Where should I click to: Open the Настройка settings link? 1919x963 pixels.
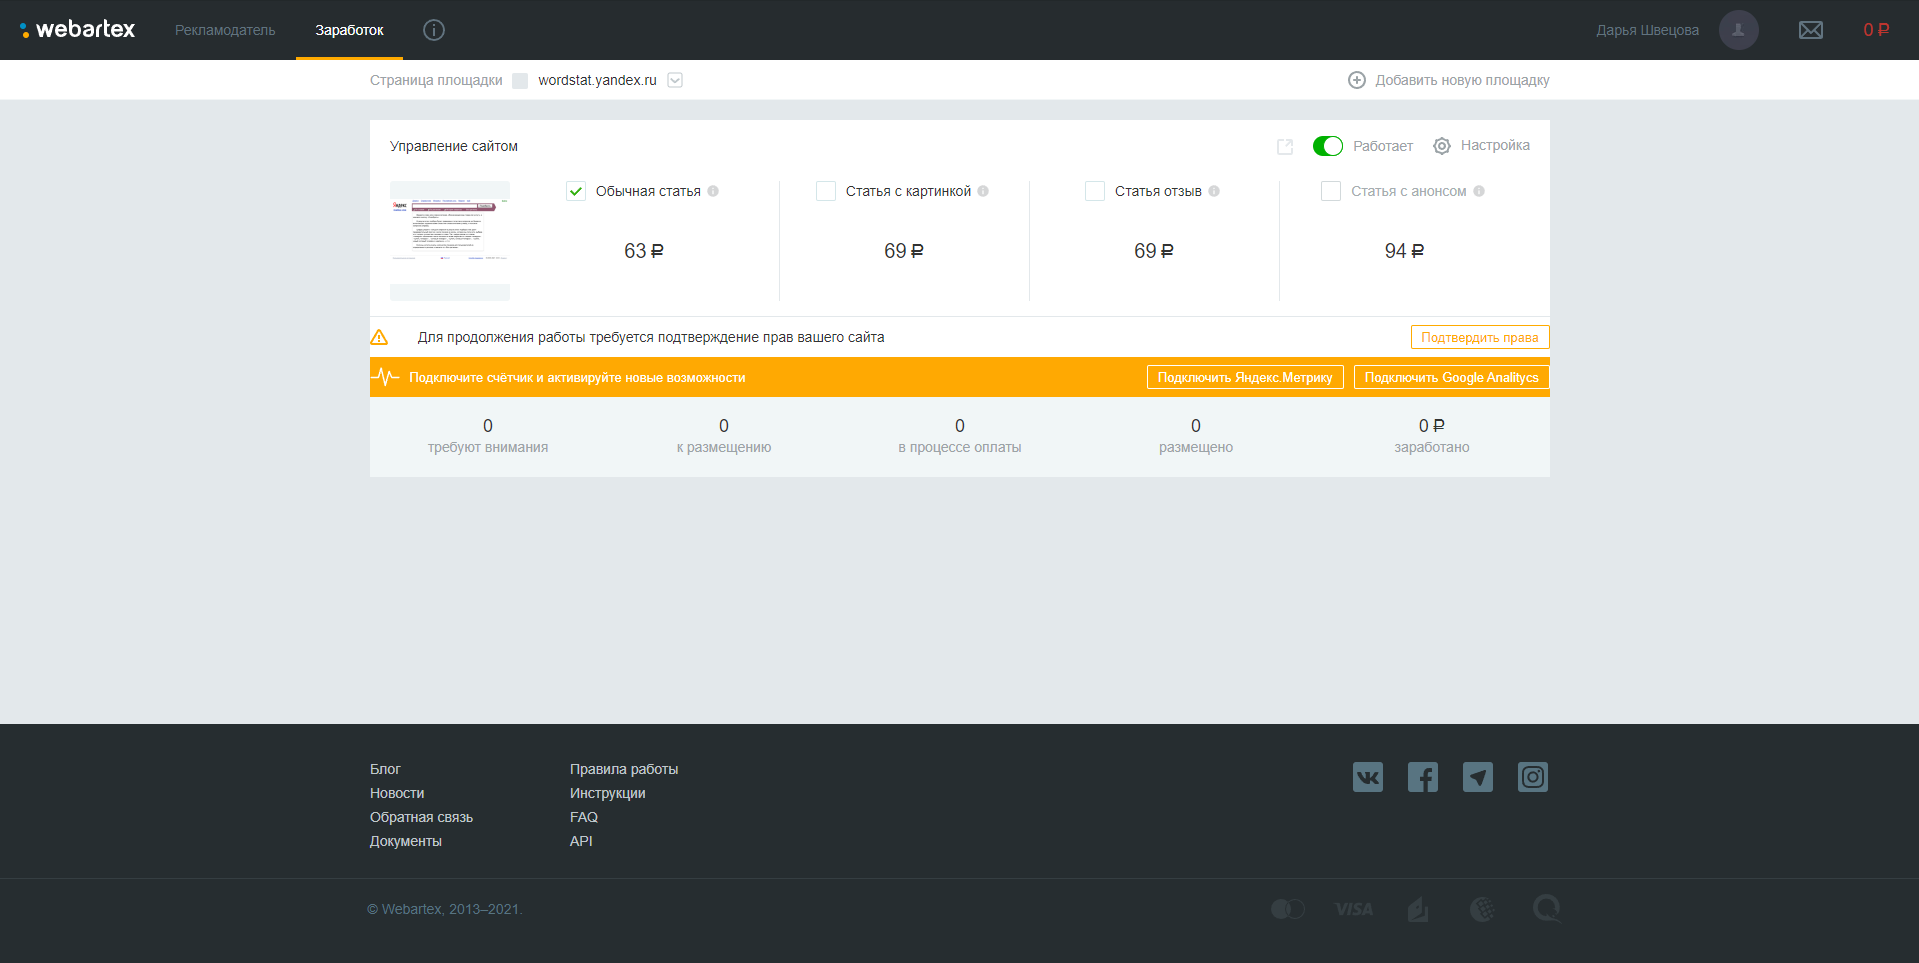pyautogui.click(x=1495, y=146)
